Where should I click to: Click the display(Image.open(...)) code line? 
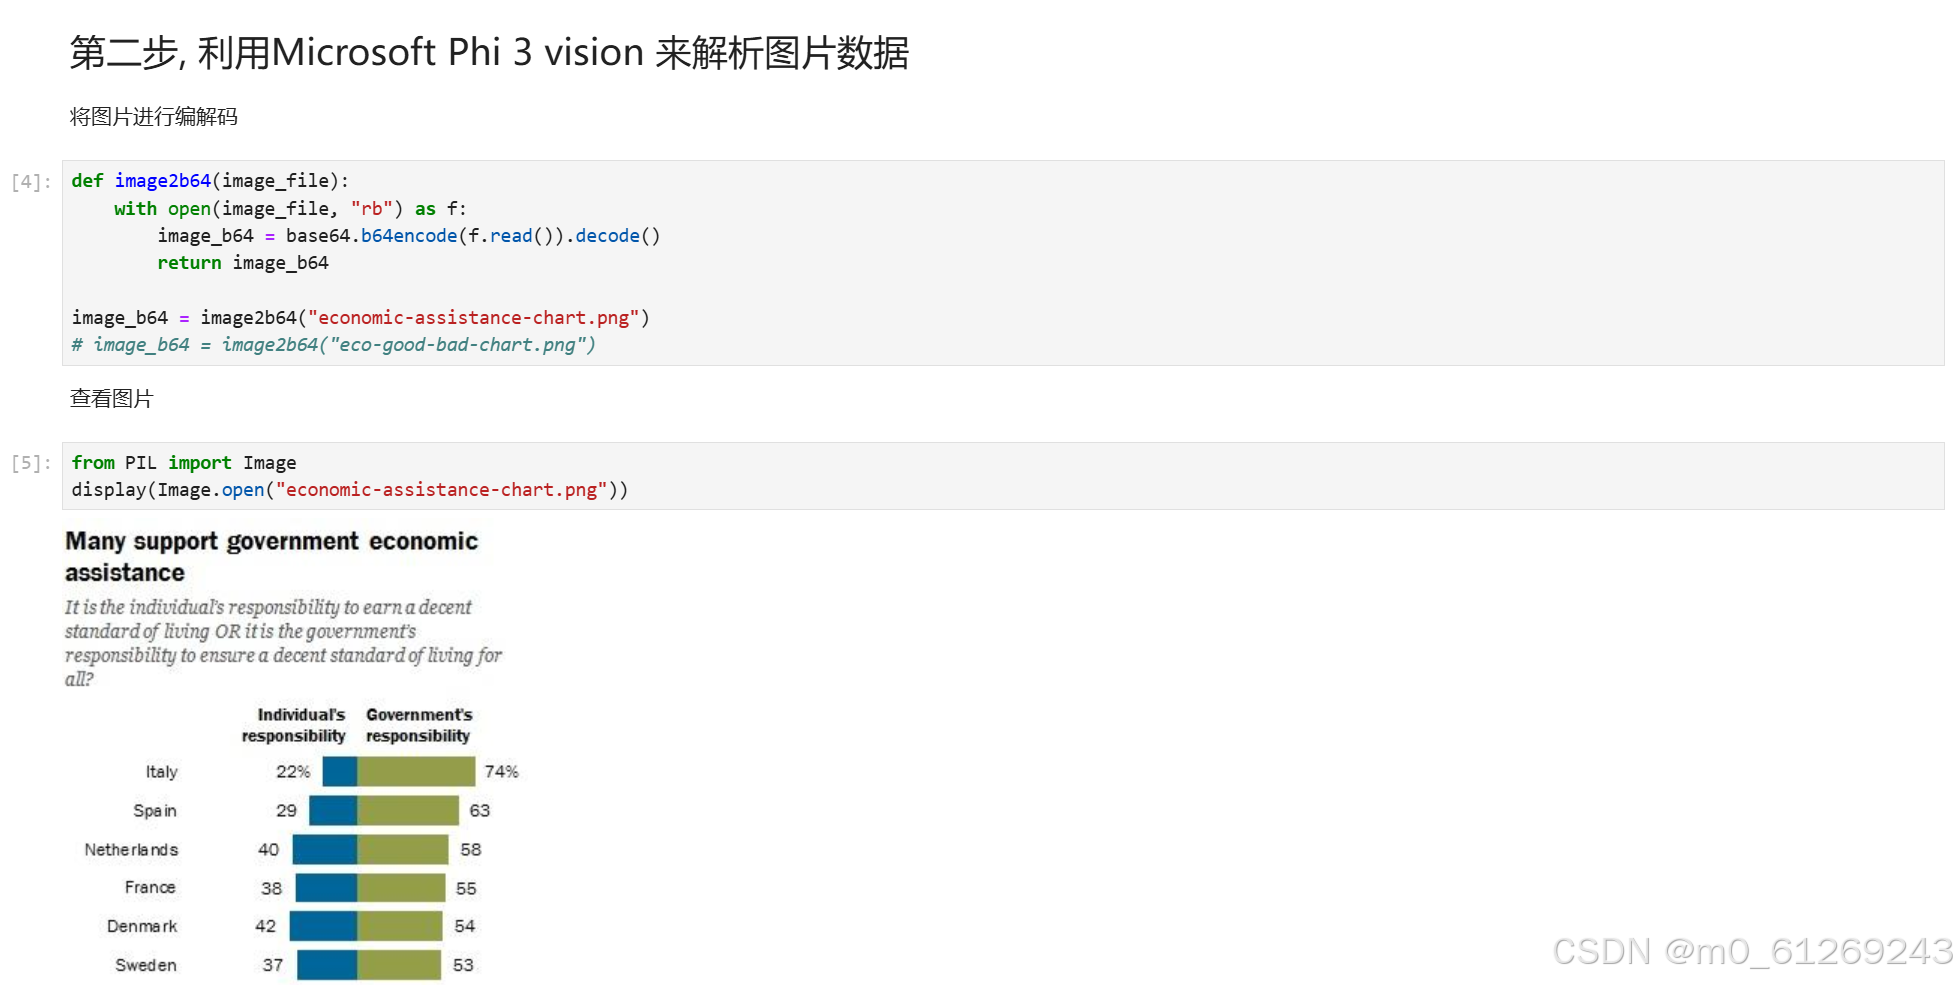(x=350, y=490)
